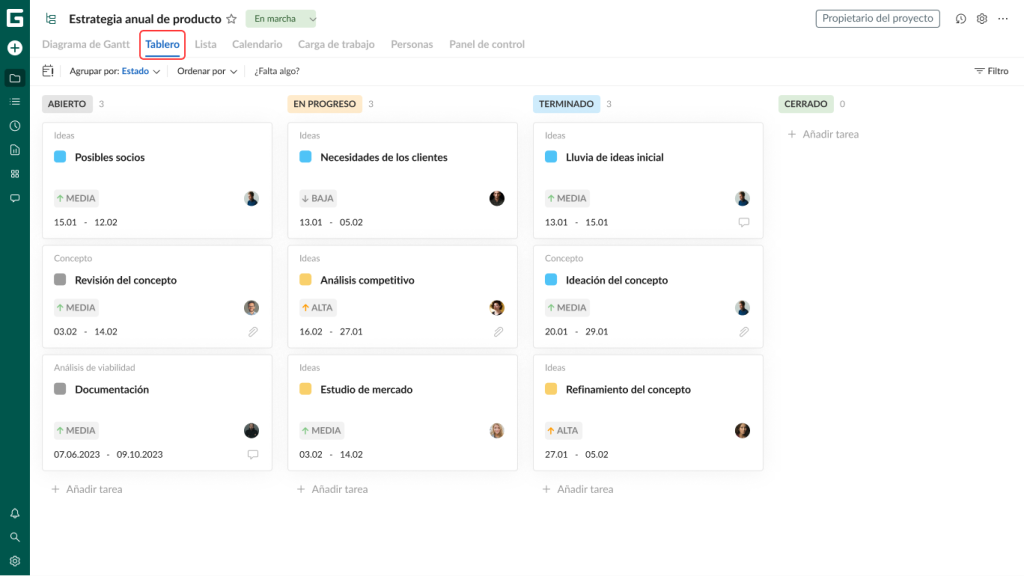Open the attachment clip on Revisión del concepto
Image resolution: width=1024 pixels, height=576 pixels.
click(x=253, y=332)
